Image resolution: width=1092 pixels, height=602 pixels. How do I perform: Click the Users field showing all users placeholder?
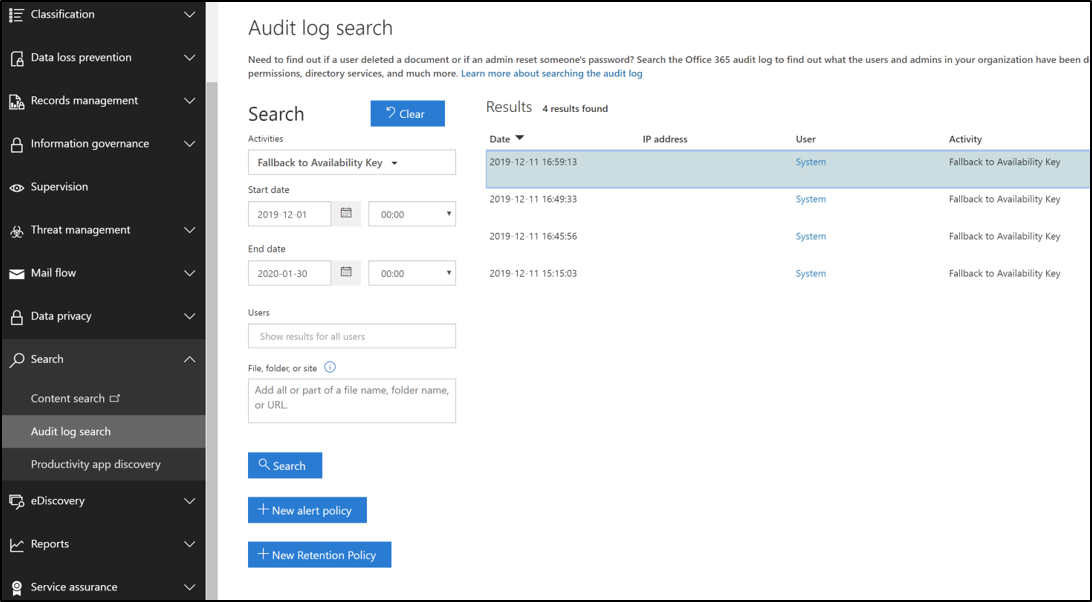[x=352, y=336]
